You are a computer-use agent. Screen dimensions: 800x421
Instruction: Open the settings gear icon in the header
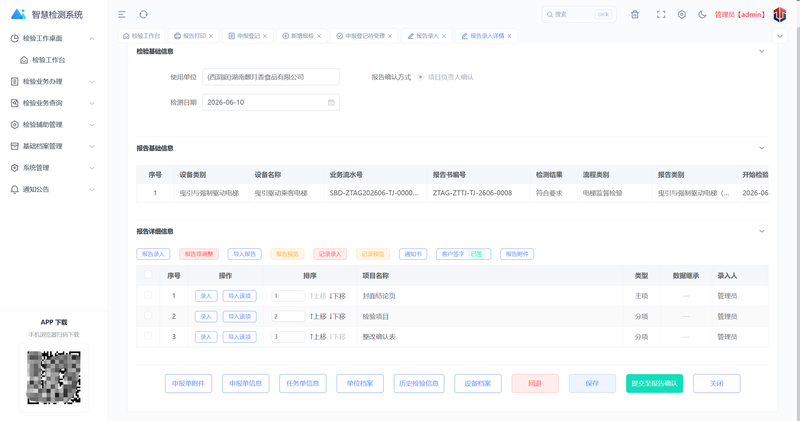click(x=682, y=15)
